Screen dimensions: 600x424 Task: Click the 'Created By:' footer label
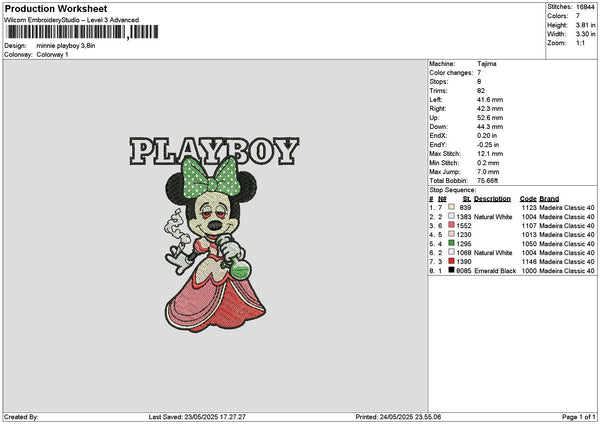tap(21, 417)
